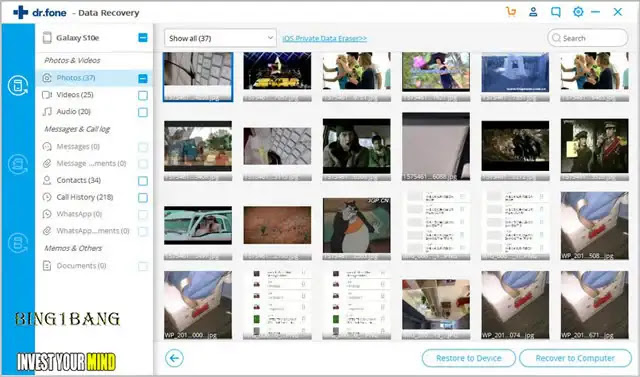640x377 pixels.
Task: Check the Documents (0) checkbox
Action: pos(143,266)
